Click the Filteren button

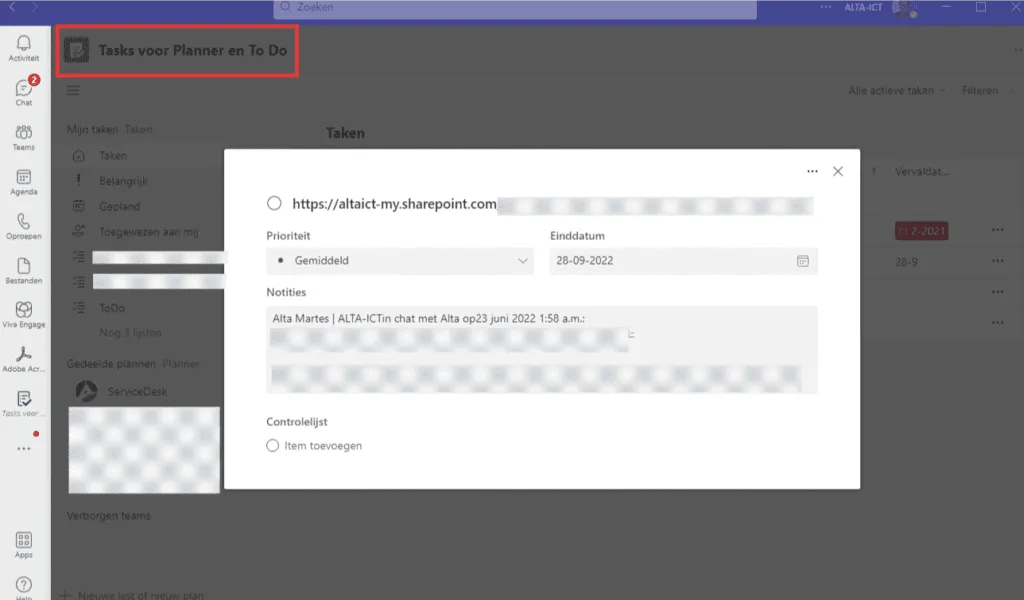click(983, 90)
